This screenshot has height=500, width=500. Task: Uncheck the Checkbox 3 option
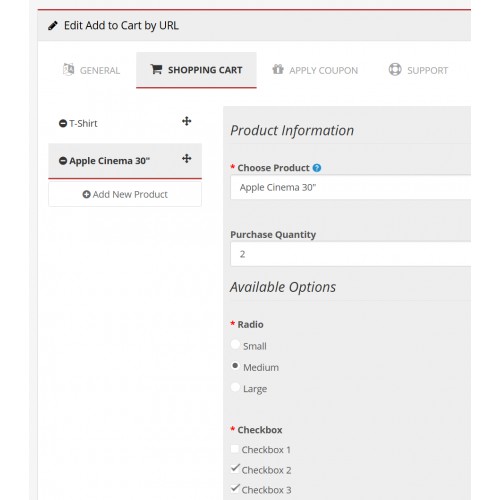point(235,489)
